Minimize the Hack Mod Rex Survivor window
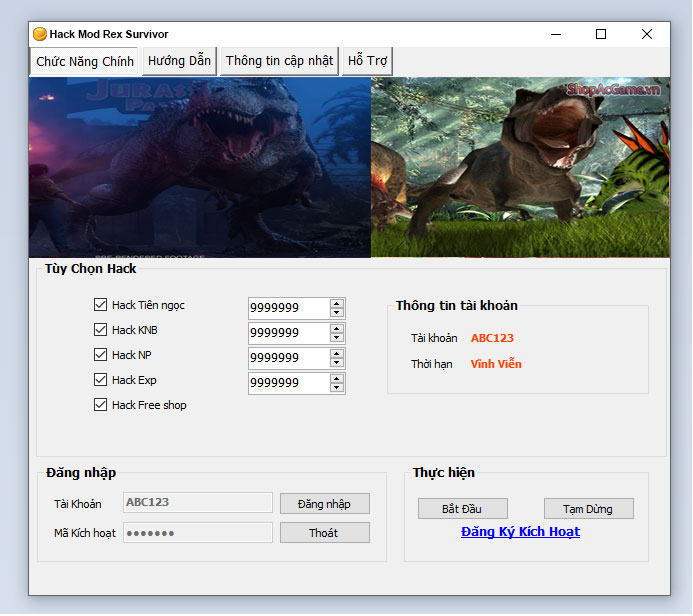693x616 pixels. (556, 34)
